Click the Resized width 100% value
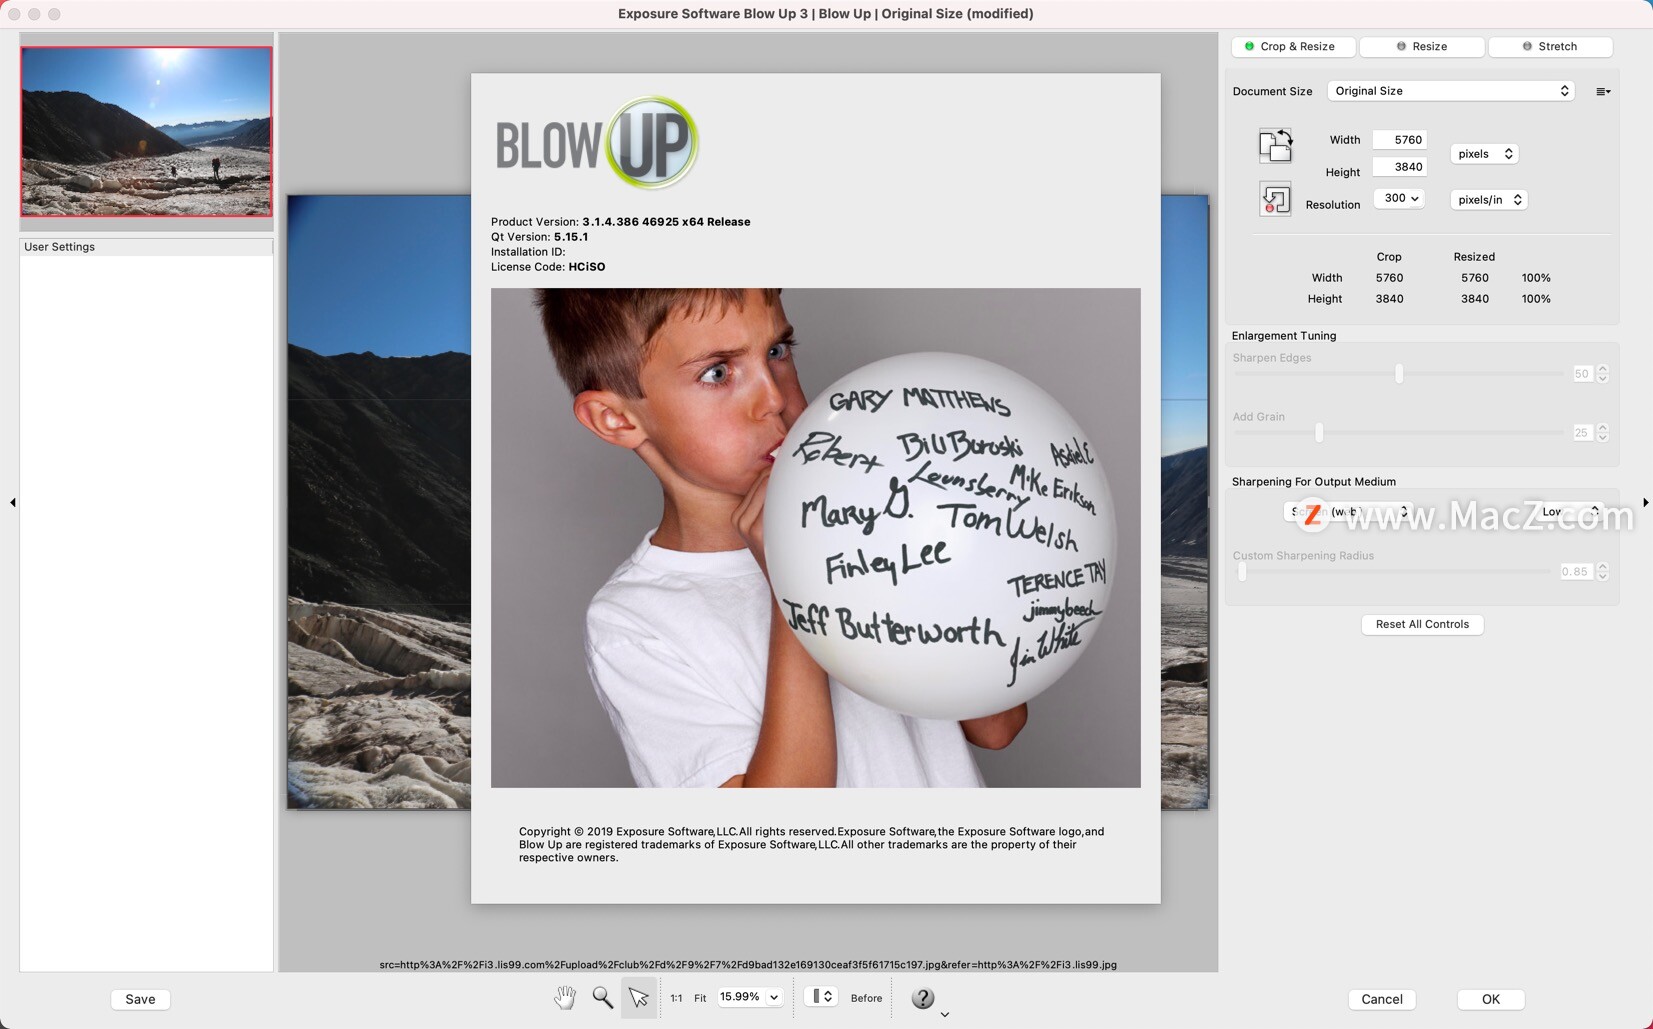The image size is (1653, 1029). (1536, 278)
